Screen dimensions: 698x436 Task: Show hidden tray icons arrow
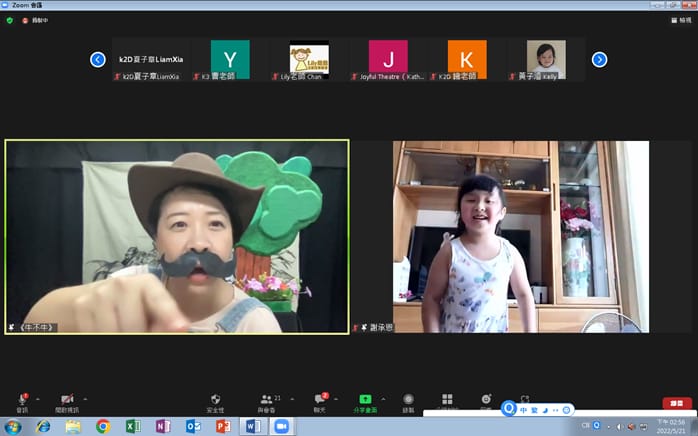tap(609, 427)
